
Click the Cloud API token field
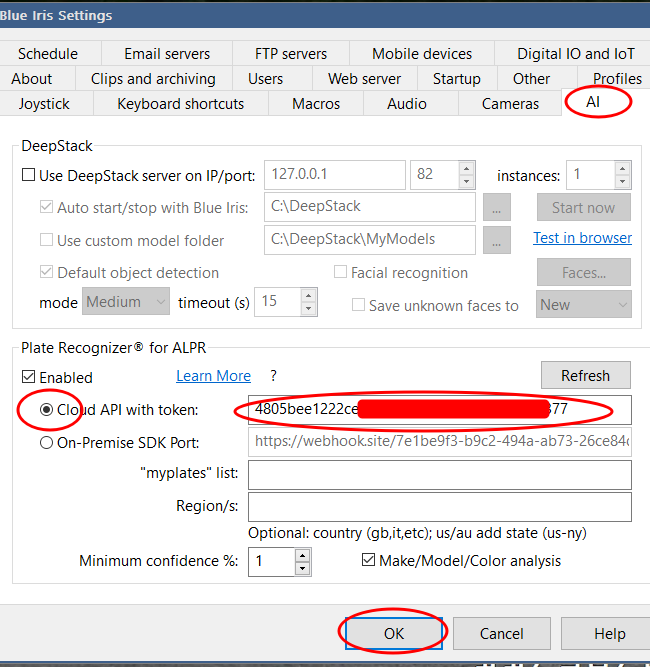(440, 410)
